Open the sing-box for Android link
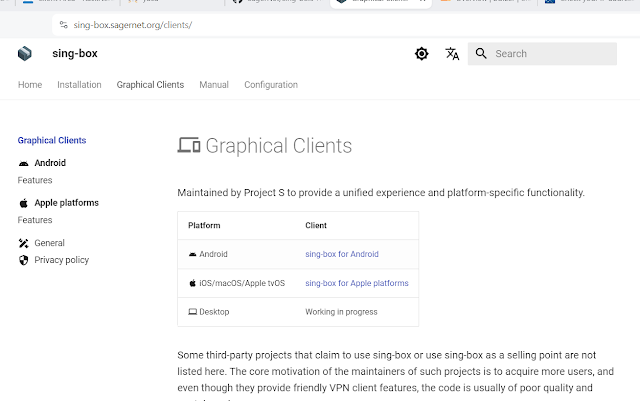Viewport: 640px width, 401px height. [341, 255]
